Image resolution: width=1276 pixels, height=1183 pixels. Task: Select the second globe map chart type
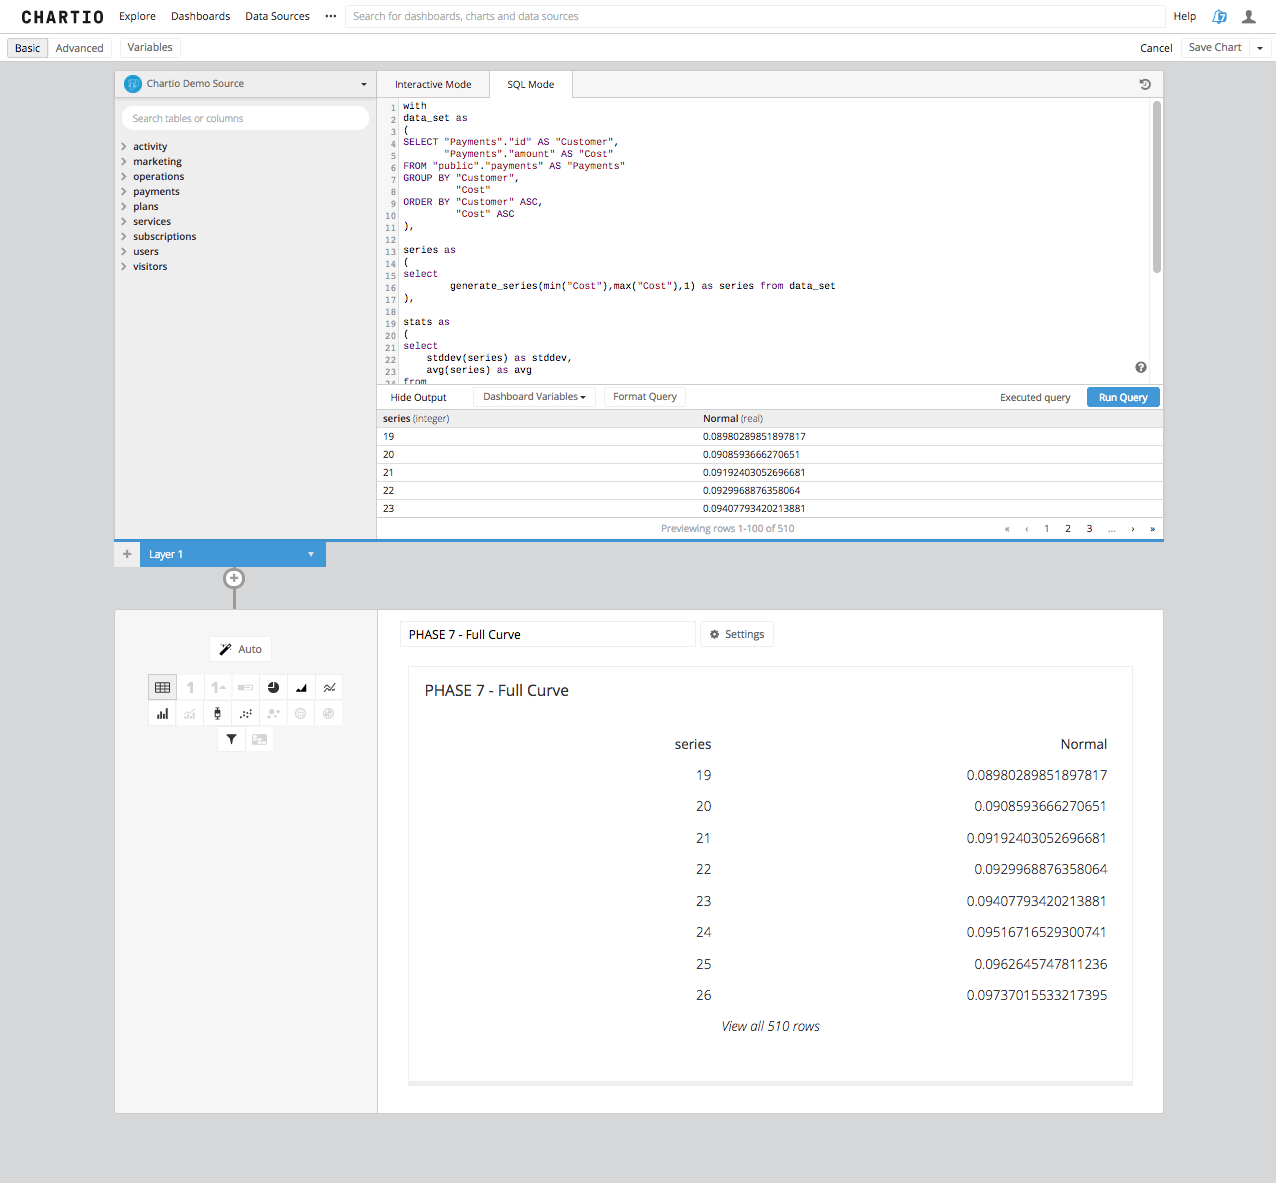[x=329, y=713]
